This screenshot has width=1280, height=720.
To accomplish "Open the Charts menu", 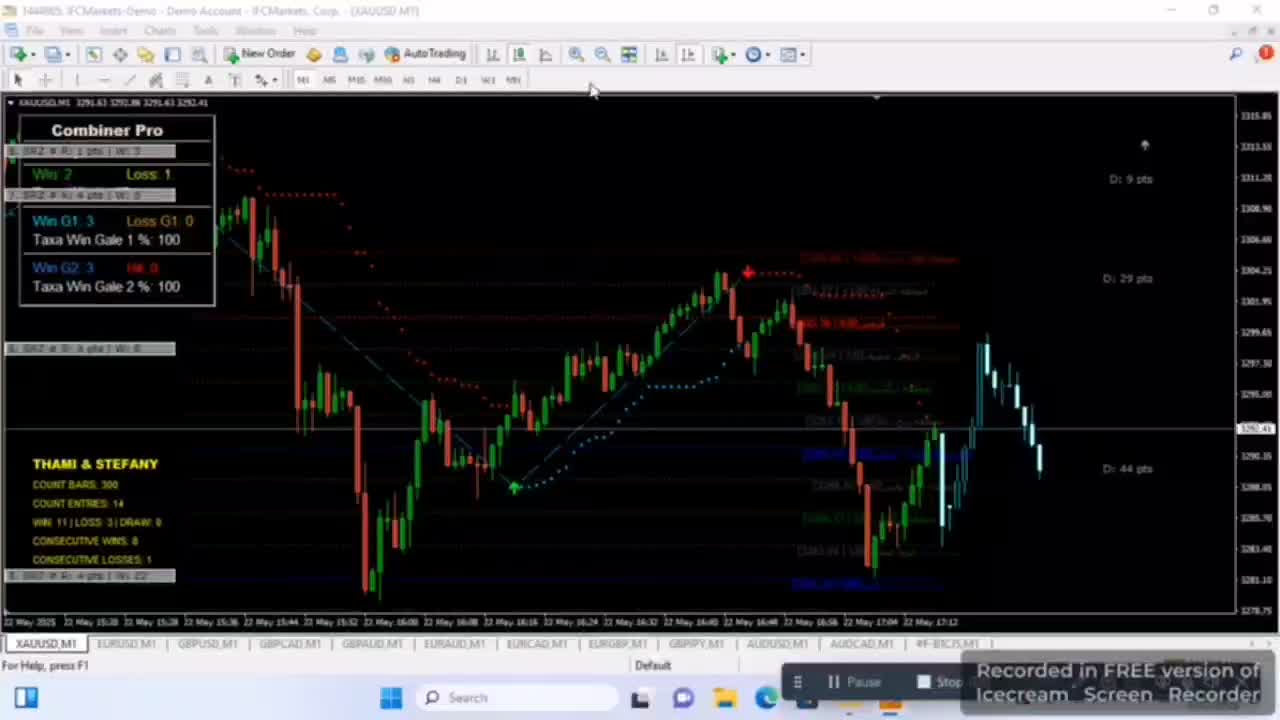I will click(x=160, y=31).
